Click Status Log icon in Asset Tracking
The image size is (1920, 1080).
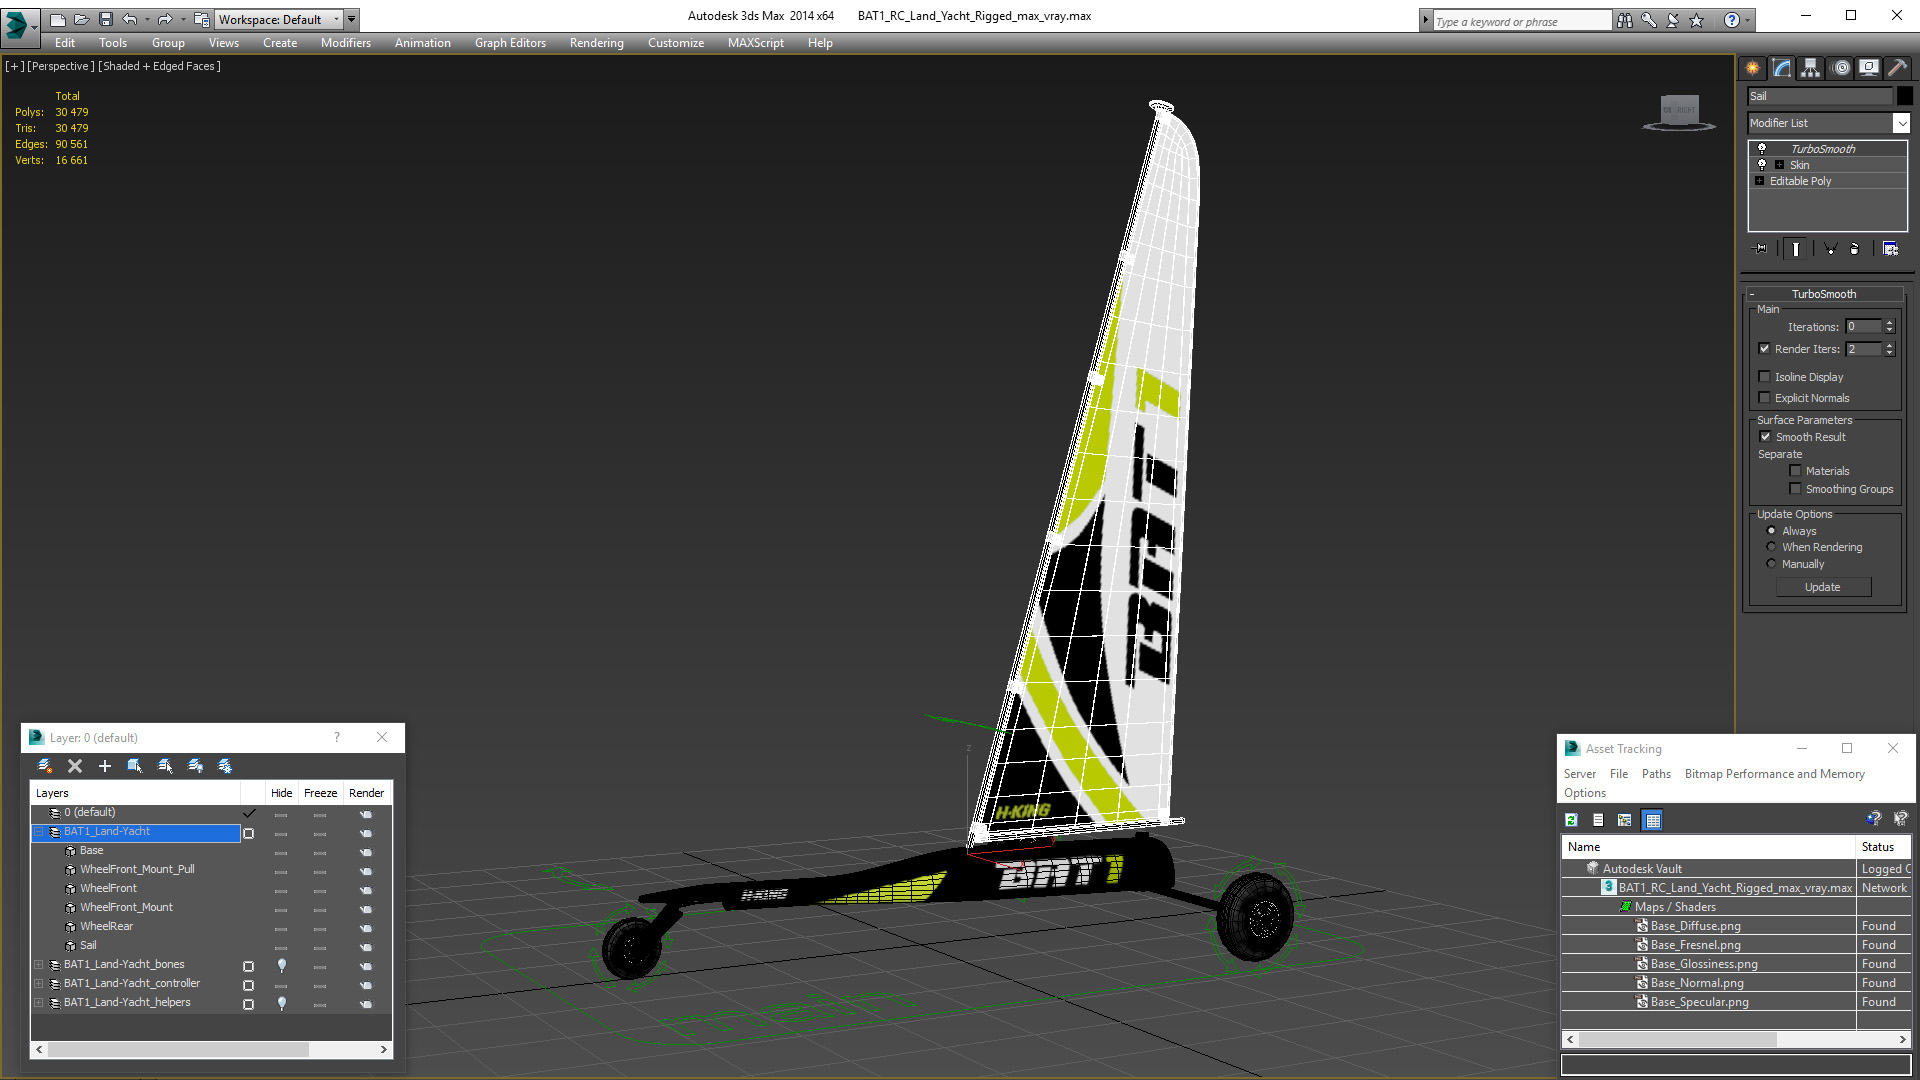click(x=1598, y=820)
